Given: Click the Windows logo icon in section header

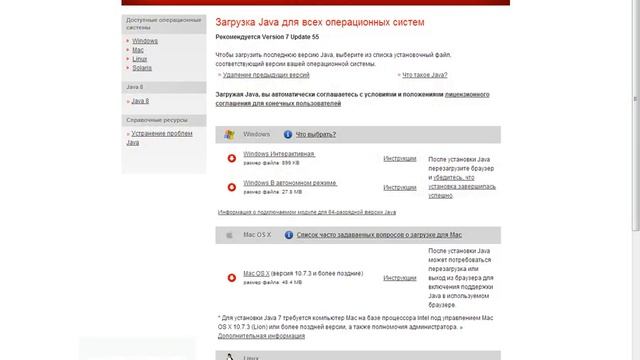Looking at the screenshot, I should coord(229,135).
